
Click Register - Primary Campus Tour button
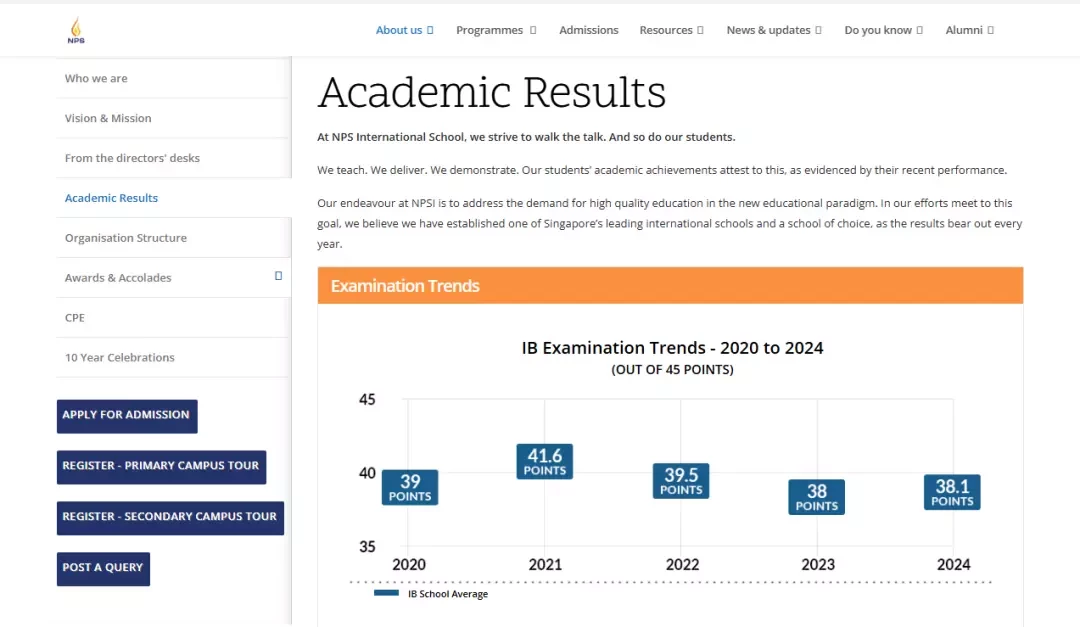[161, 467]
